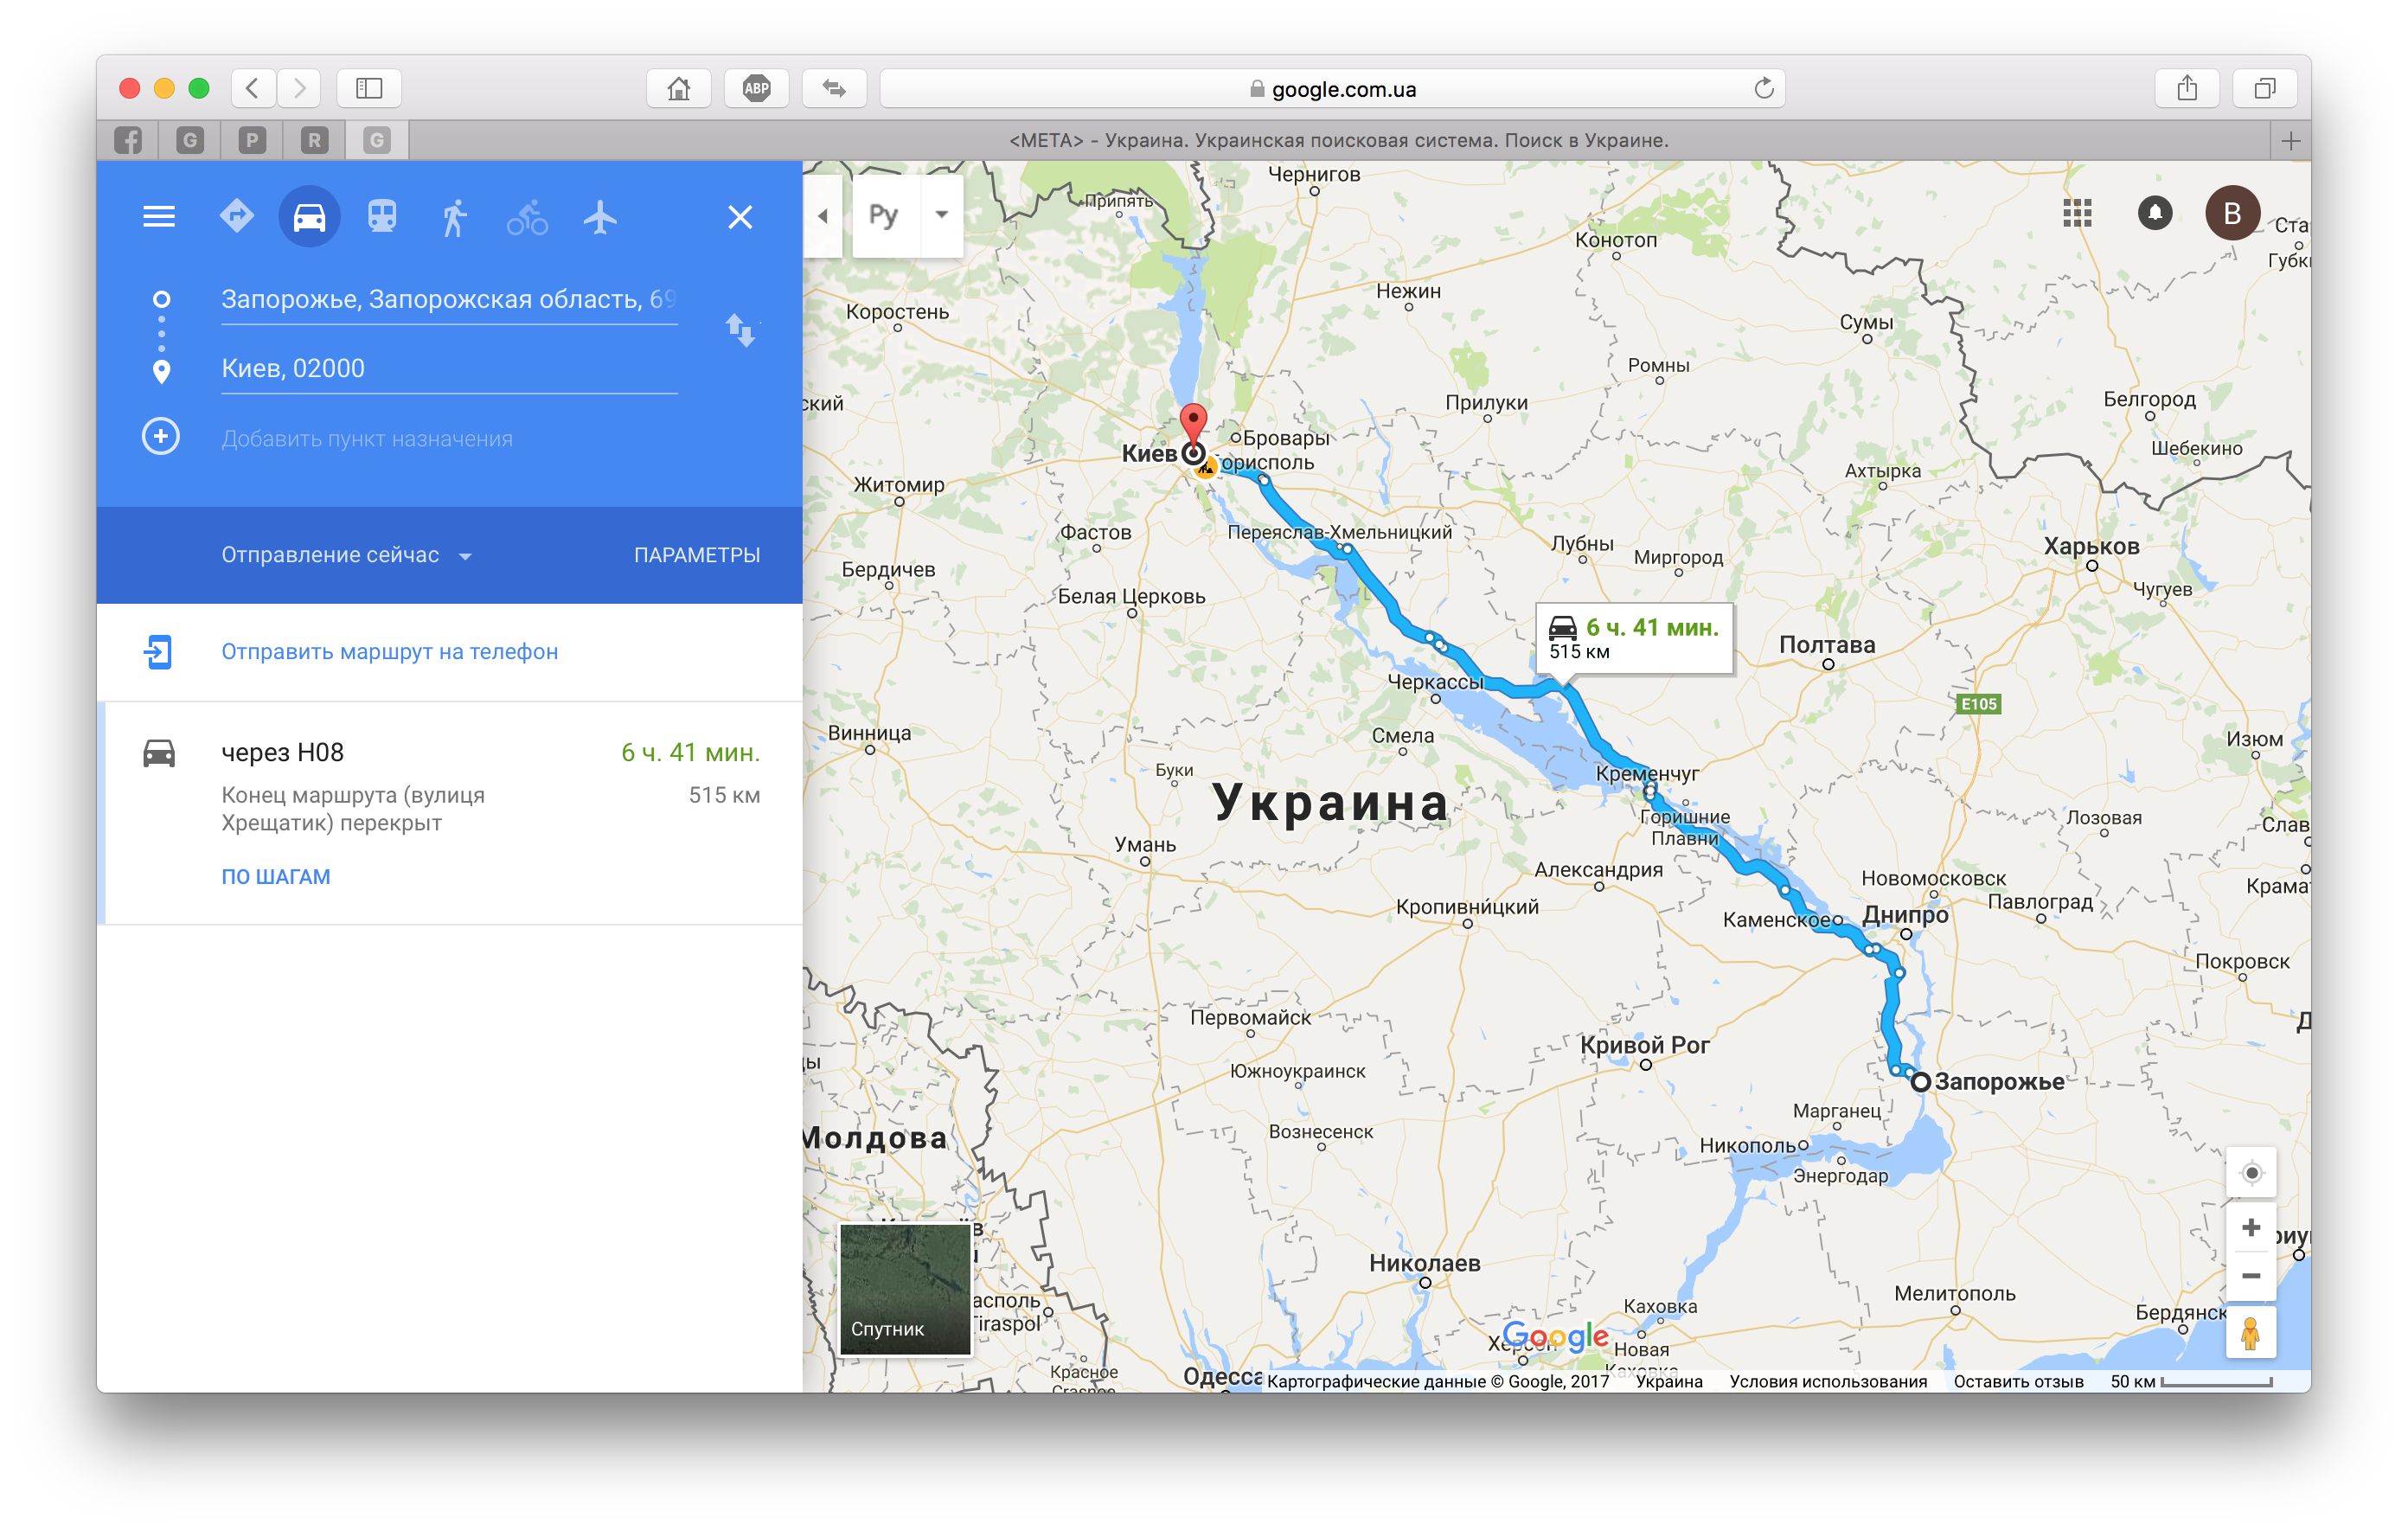The width and height of the screenshot is (2408, 1531).
Task: Open the 'Отправление сейчас' departure dropdown
Action: coord(346,555)
